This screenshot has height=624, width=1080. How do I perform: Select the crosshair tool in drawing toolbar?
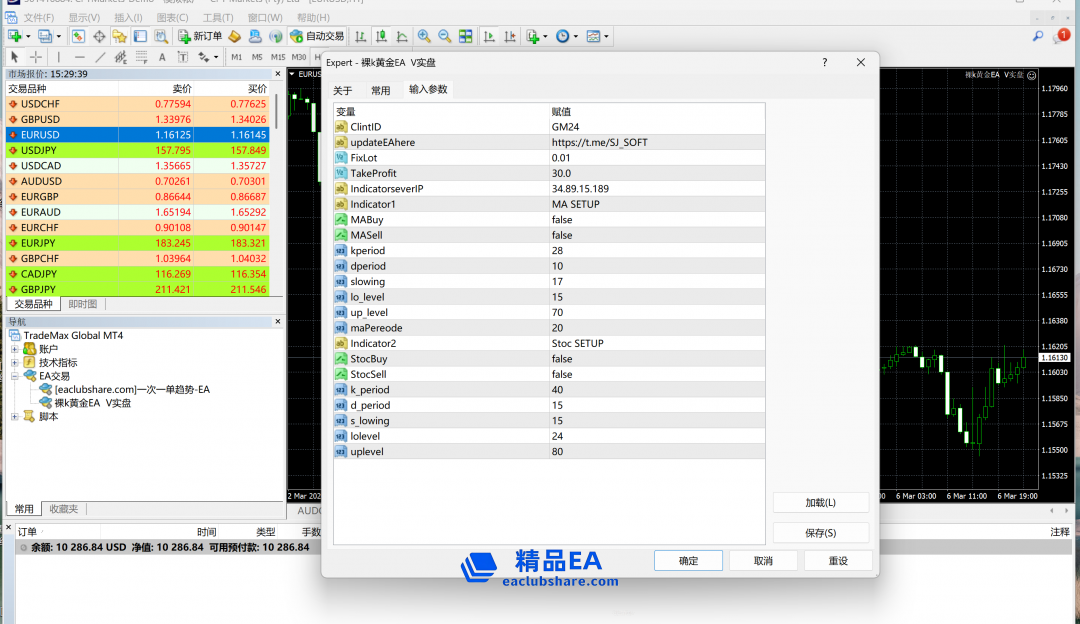click(x=35, y=57)
